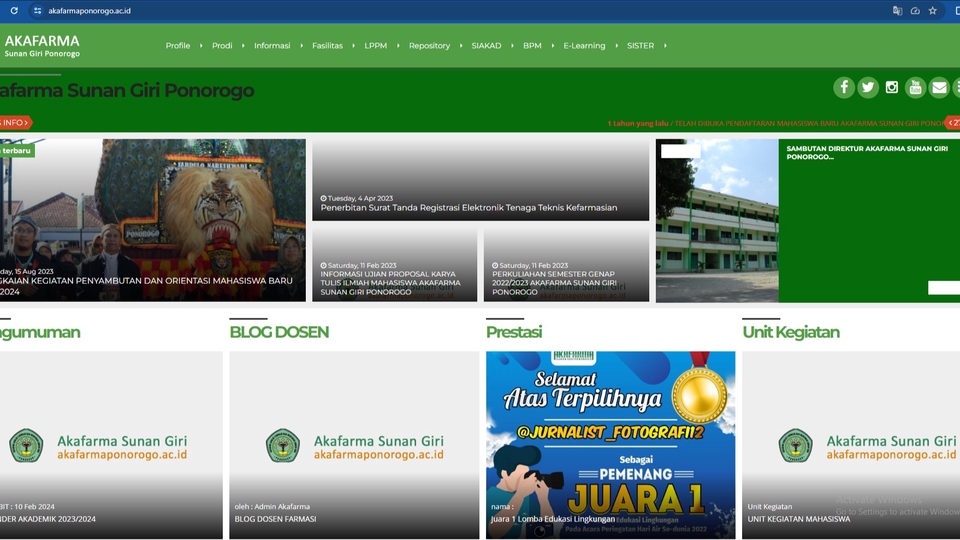The height and width of the screenshot is (540, 960).
Task: Open Juara 1 Lomba Edukasi Lingkungan card
Action: coord(610,445)
